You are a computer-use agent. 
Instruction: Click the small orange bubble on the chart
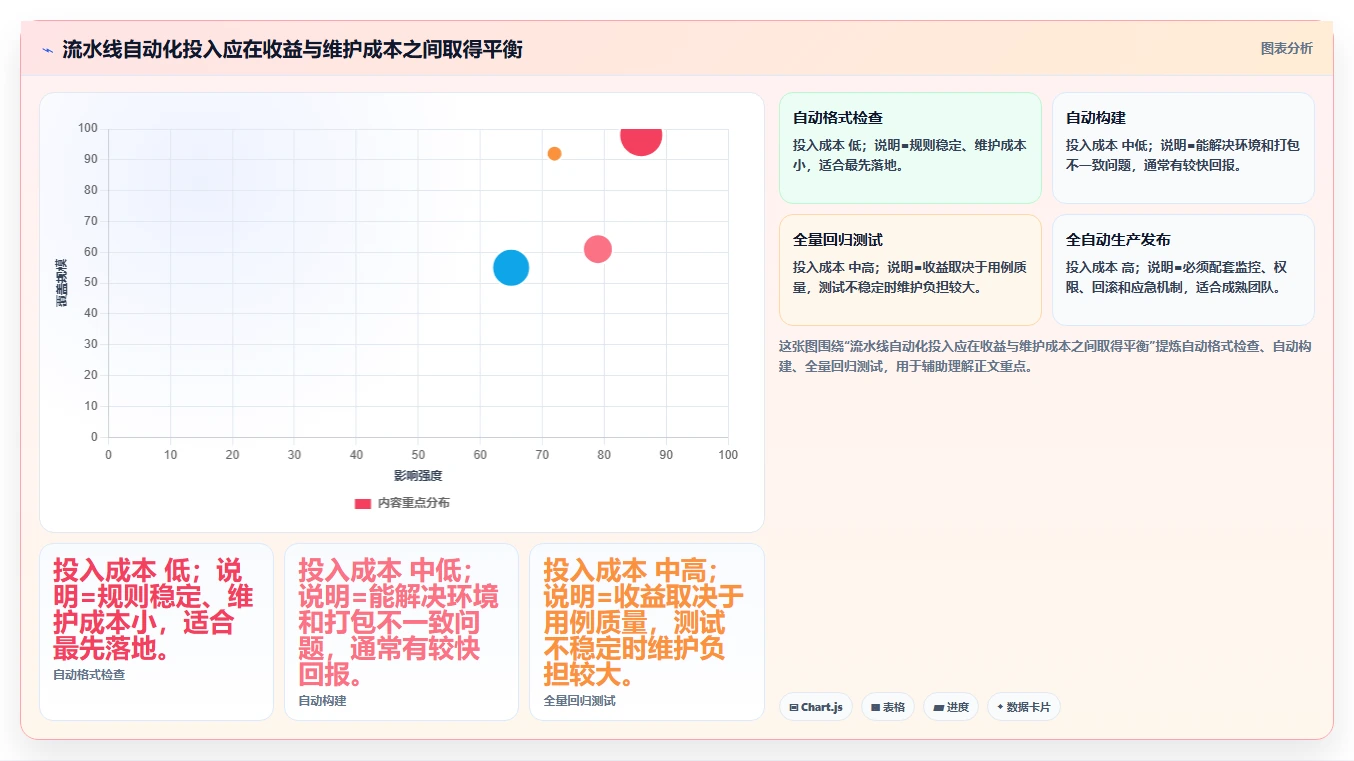pyautogui.click(x=554, y=153)
